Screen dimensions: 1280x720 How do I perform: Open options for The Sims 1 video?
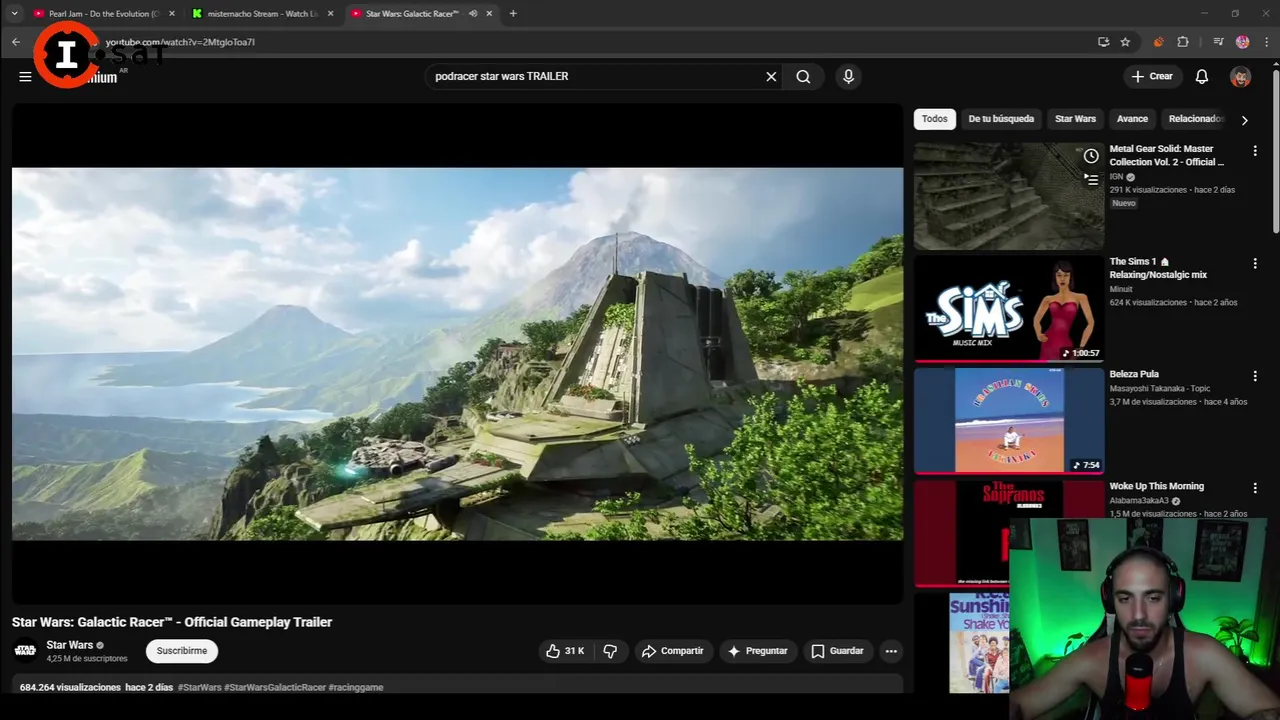[1255, 264]
